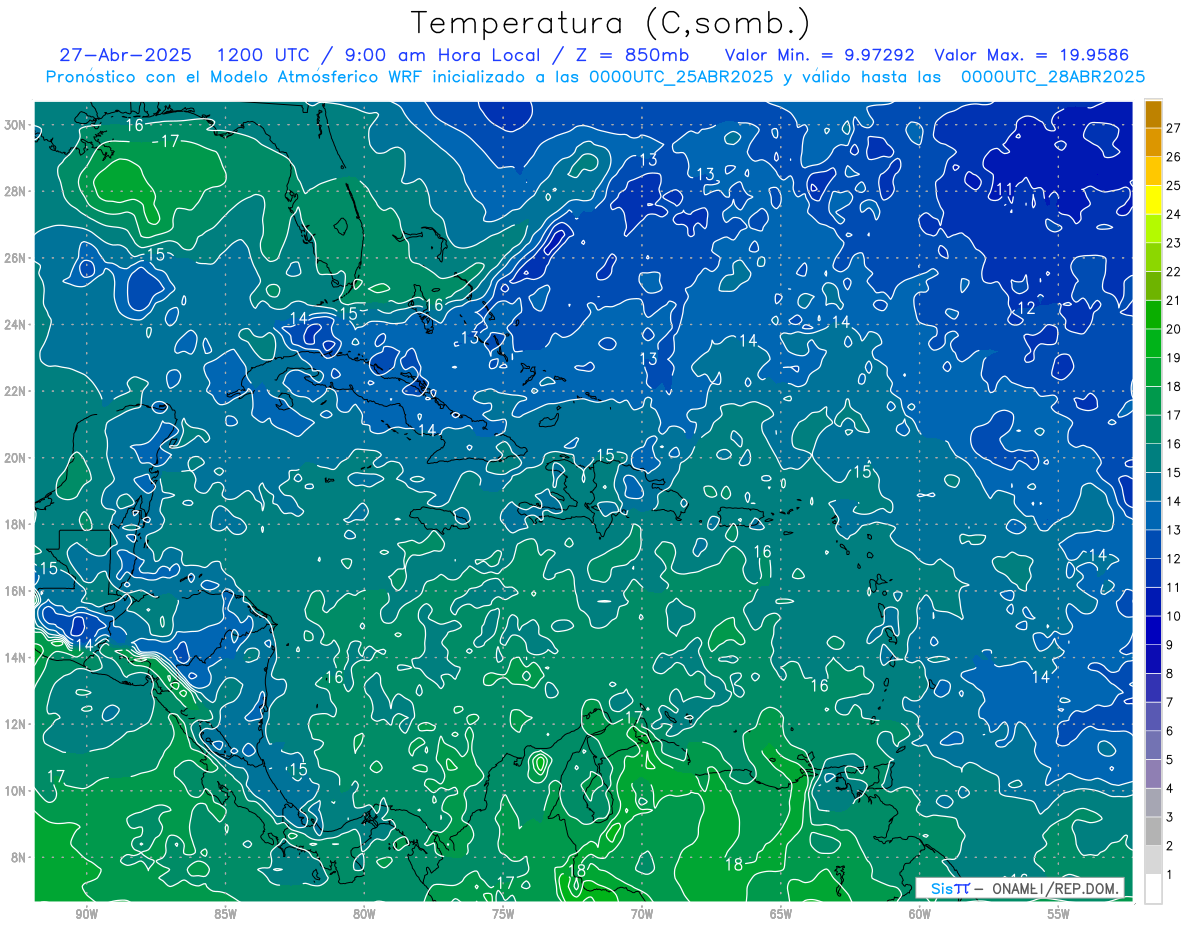Click the purple legend swatch between 5 and 6

tap(1153, 746)
